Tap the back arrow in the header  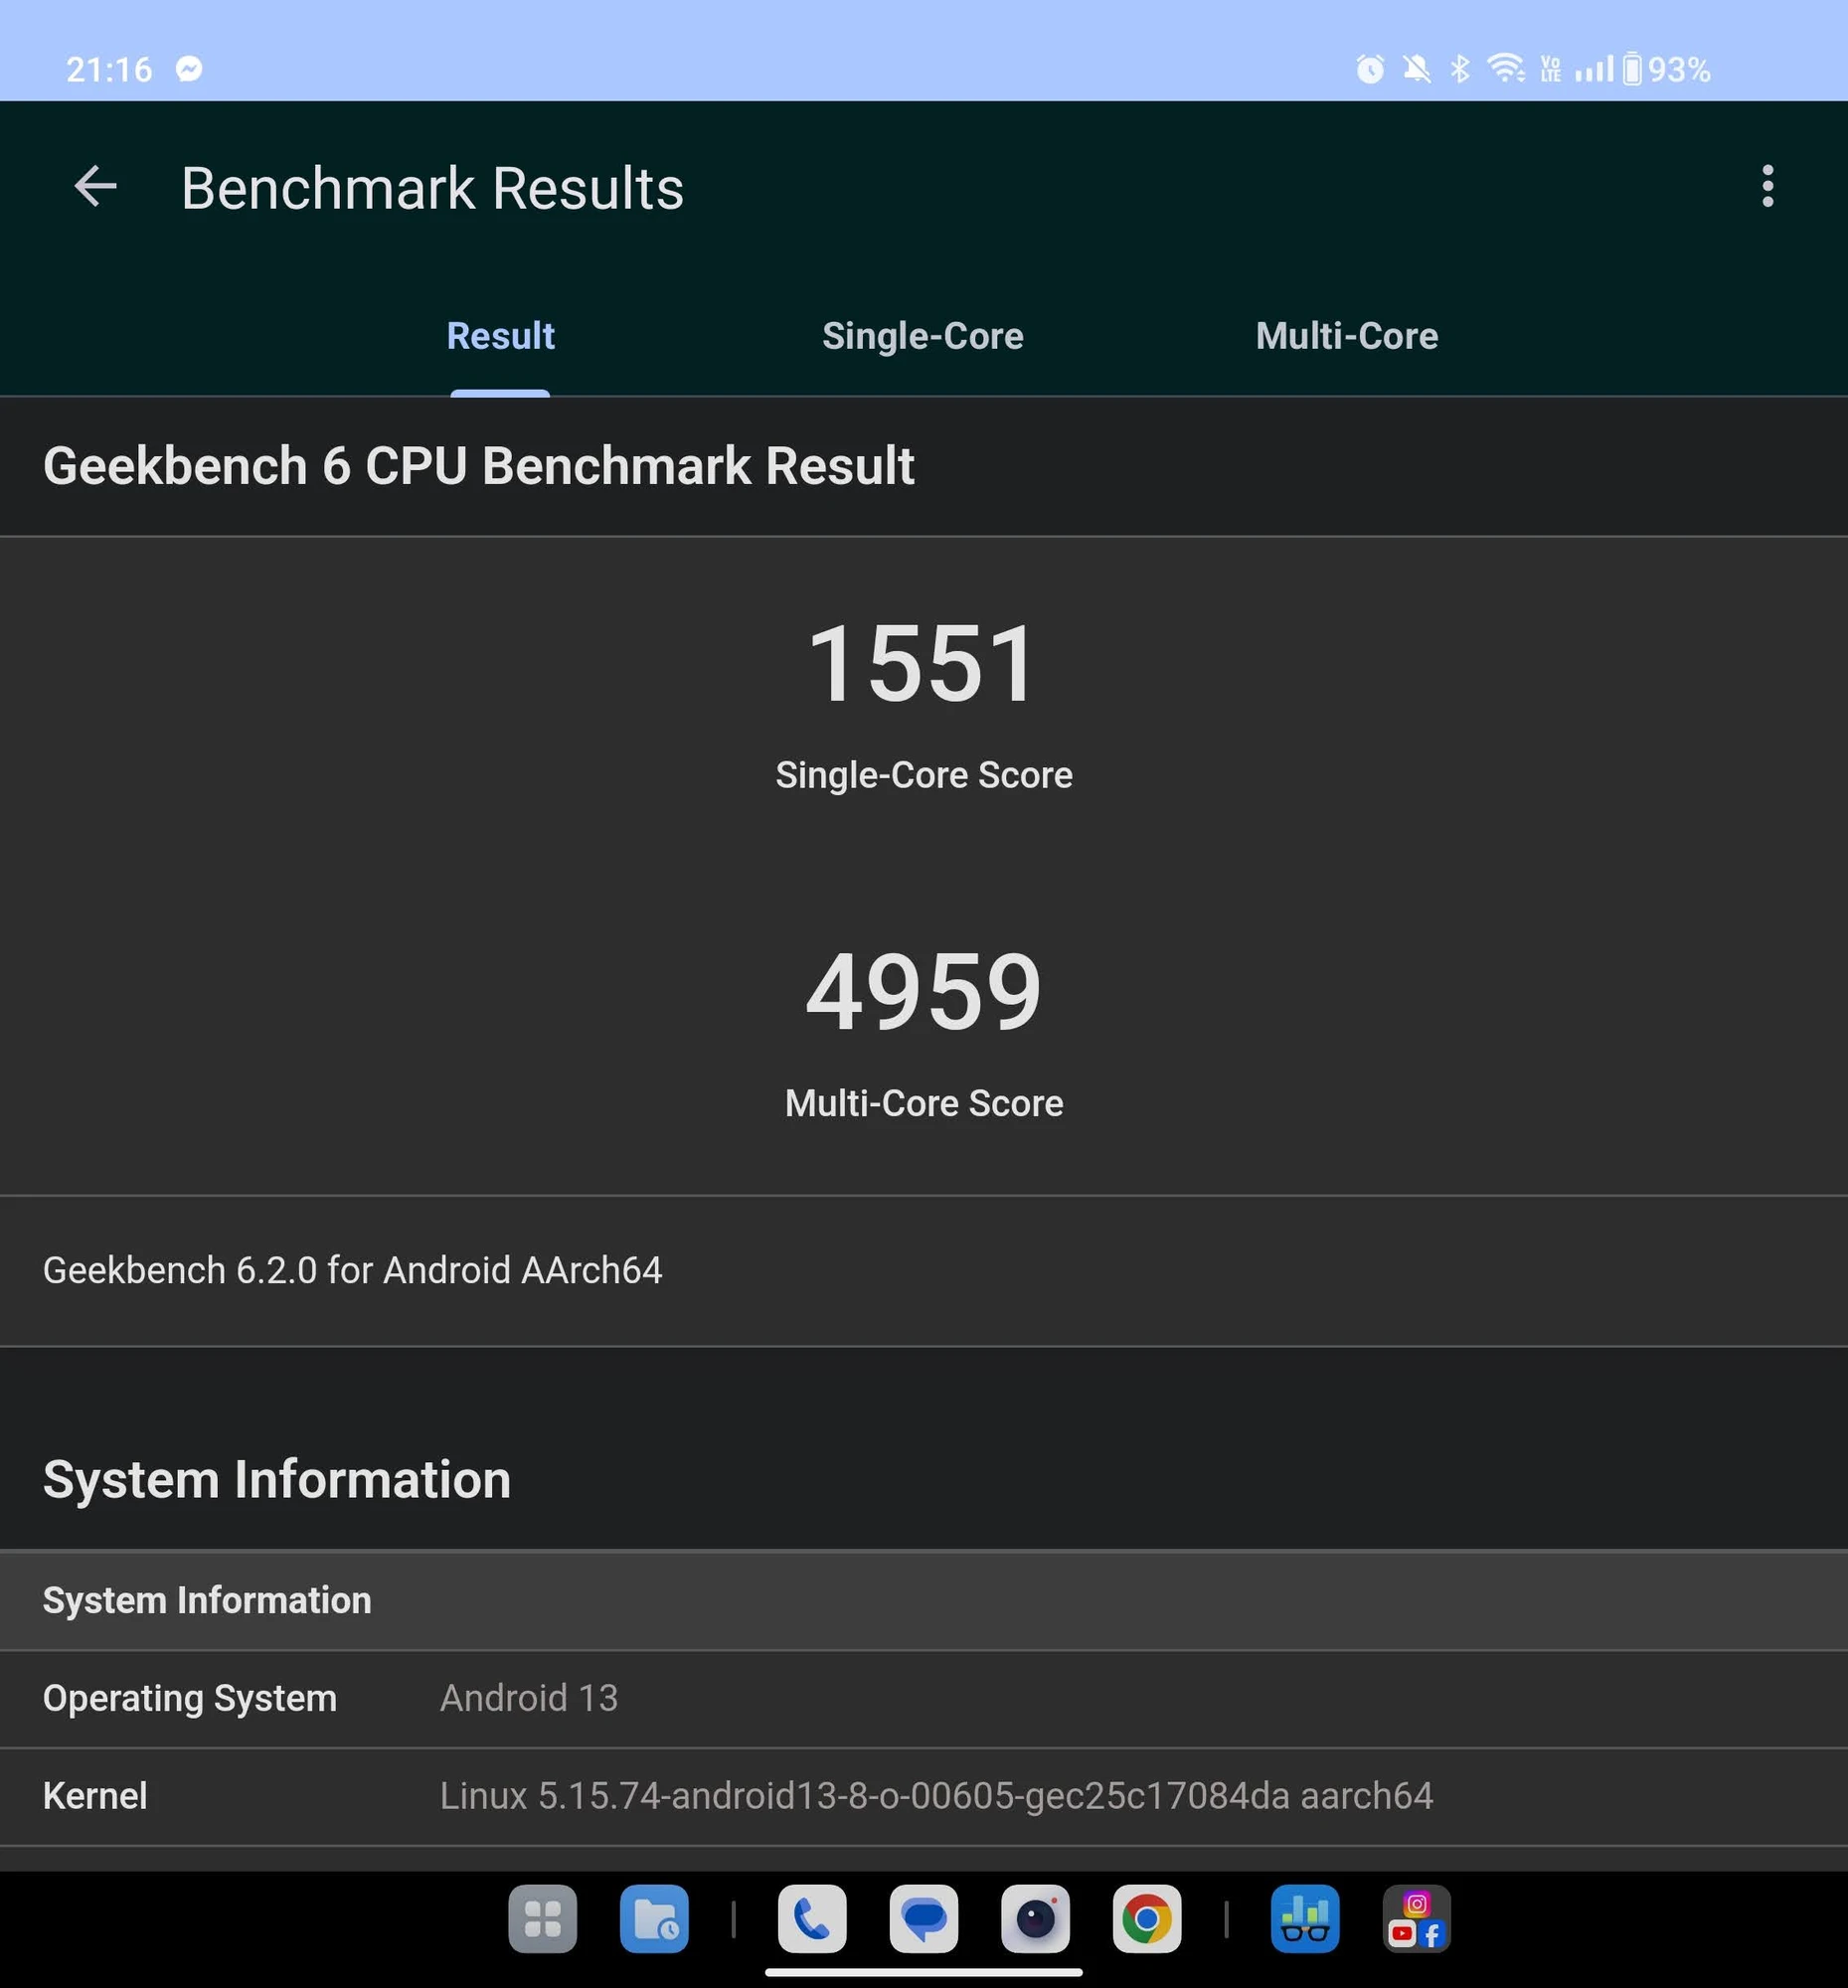[x=96, y=187]
